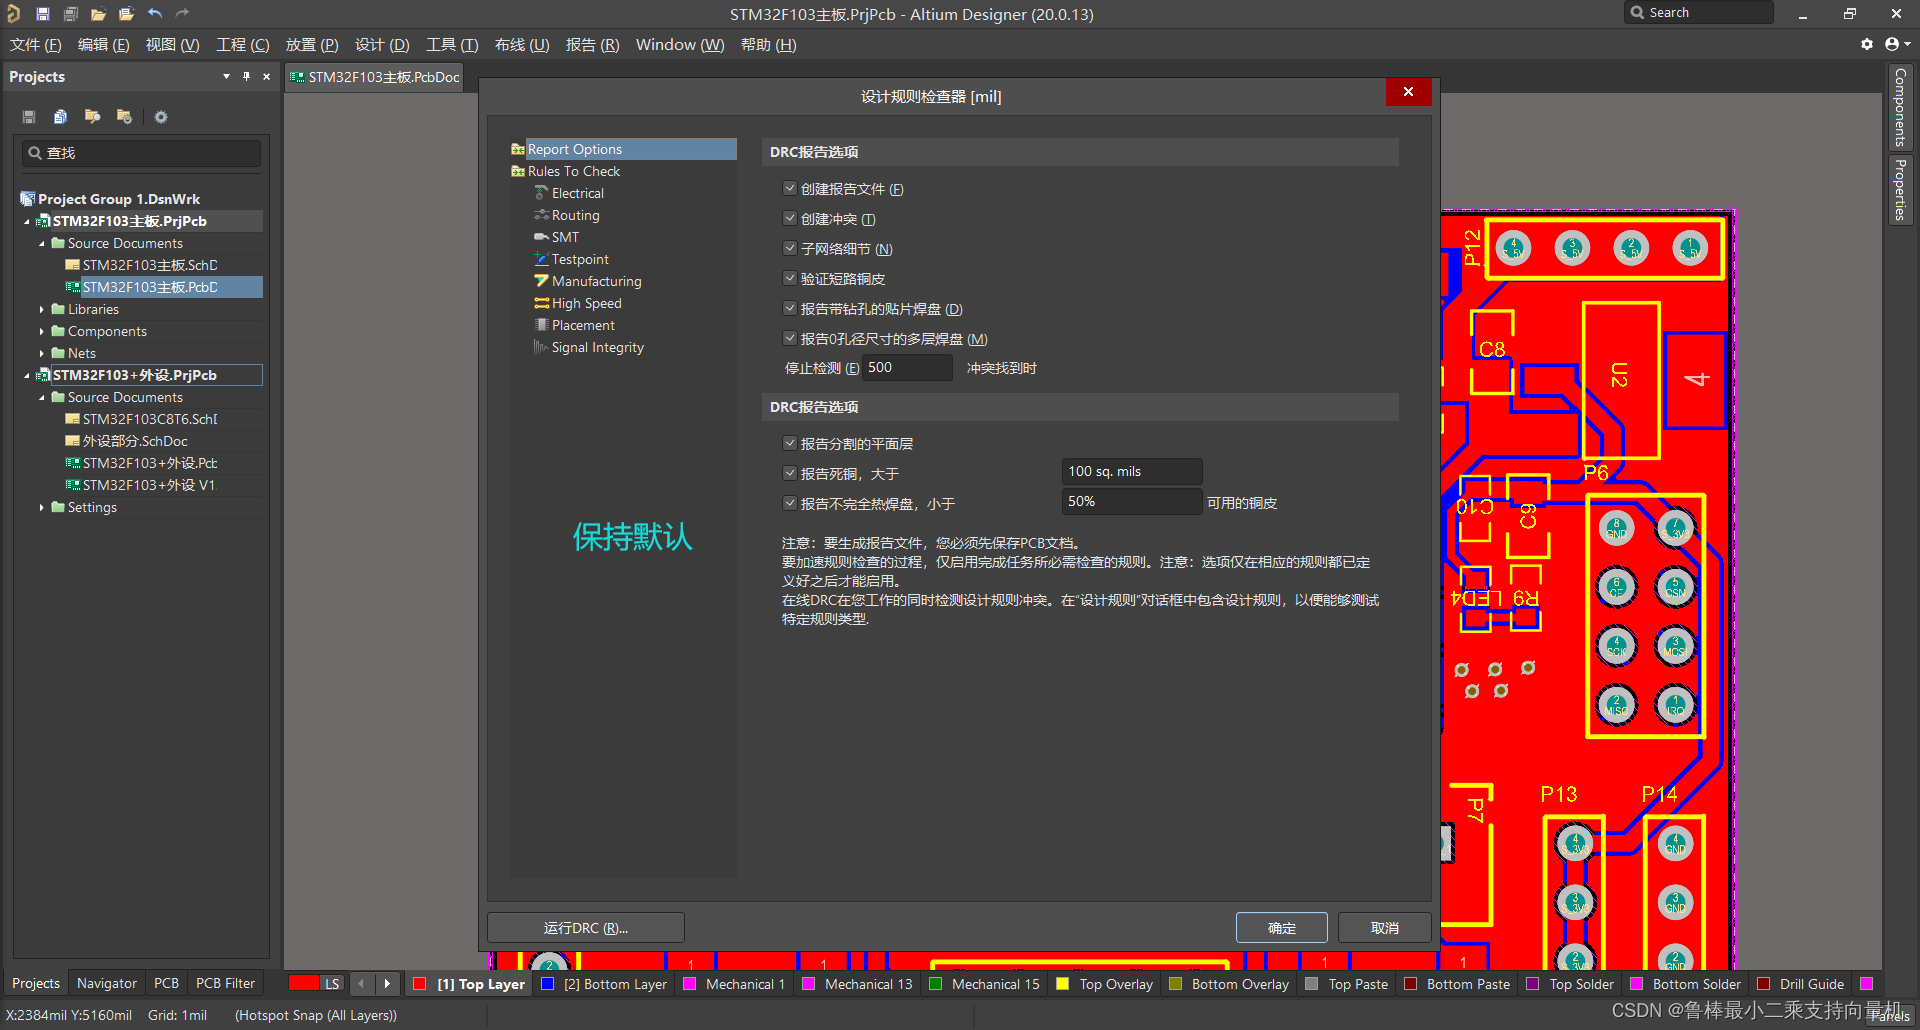This screenshot has height=1030, width=1920.
Task: Collapse main board Source Documents folder
Action: 42,244
